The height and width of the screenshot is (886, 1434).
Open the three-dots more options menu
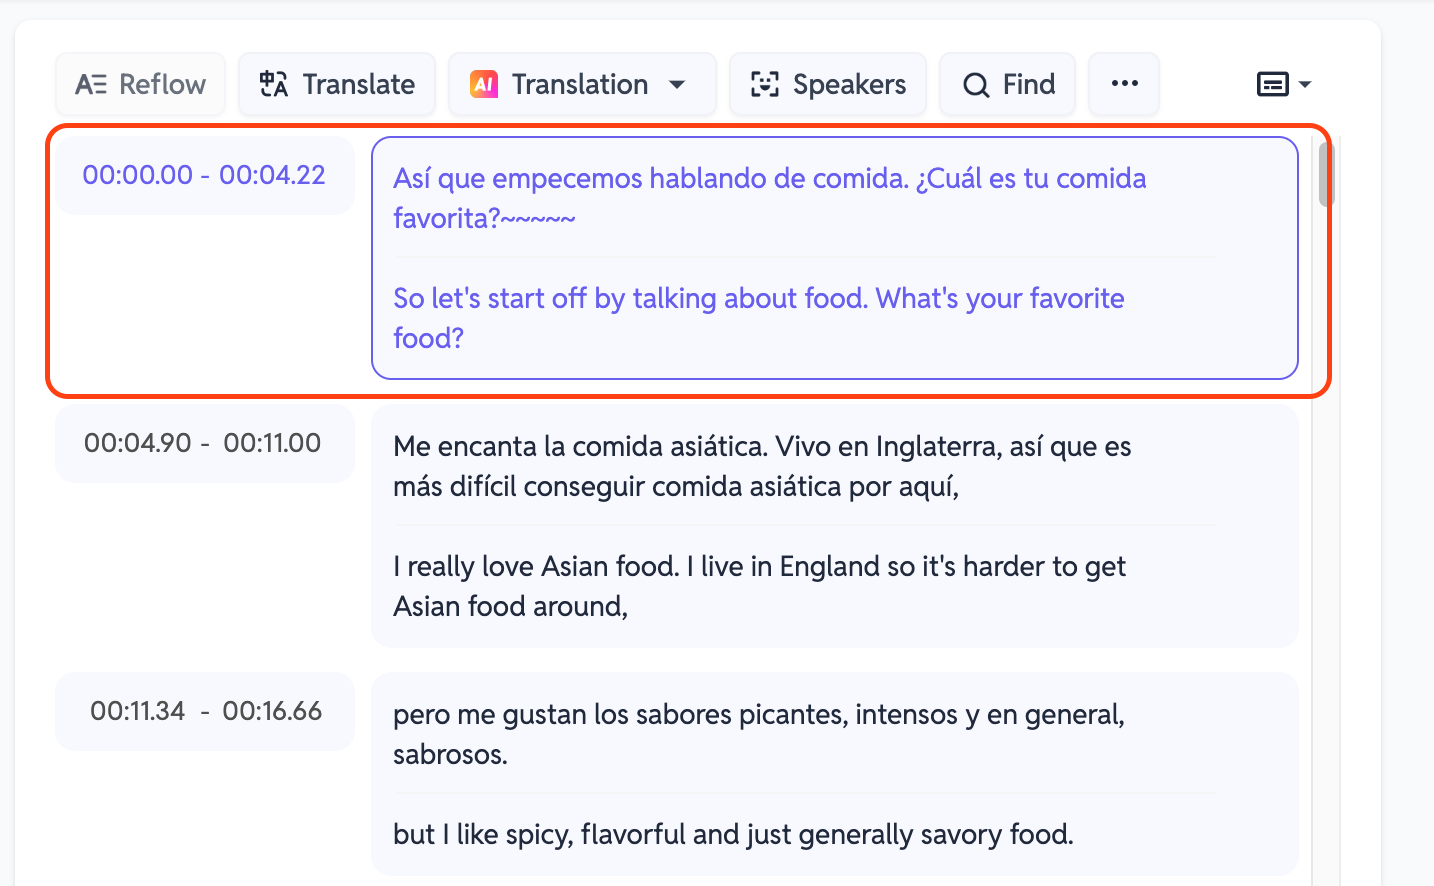tap(1124, 85)
